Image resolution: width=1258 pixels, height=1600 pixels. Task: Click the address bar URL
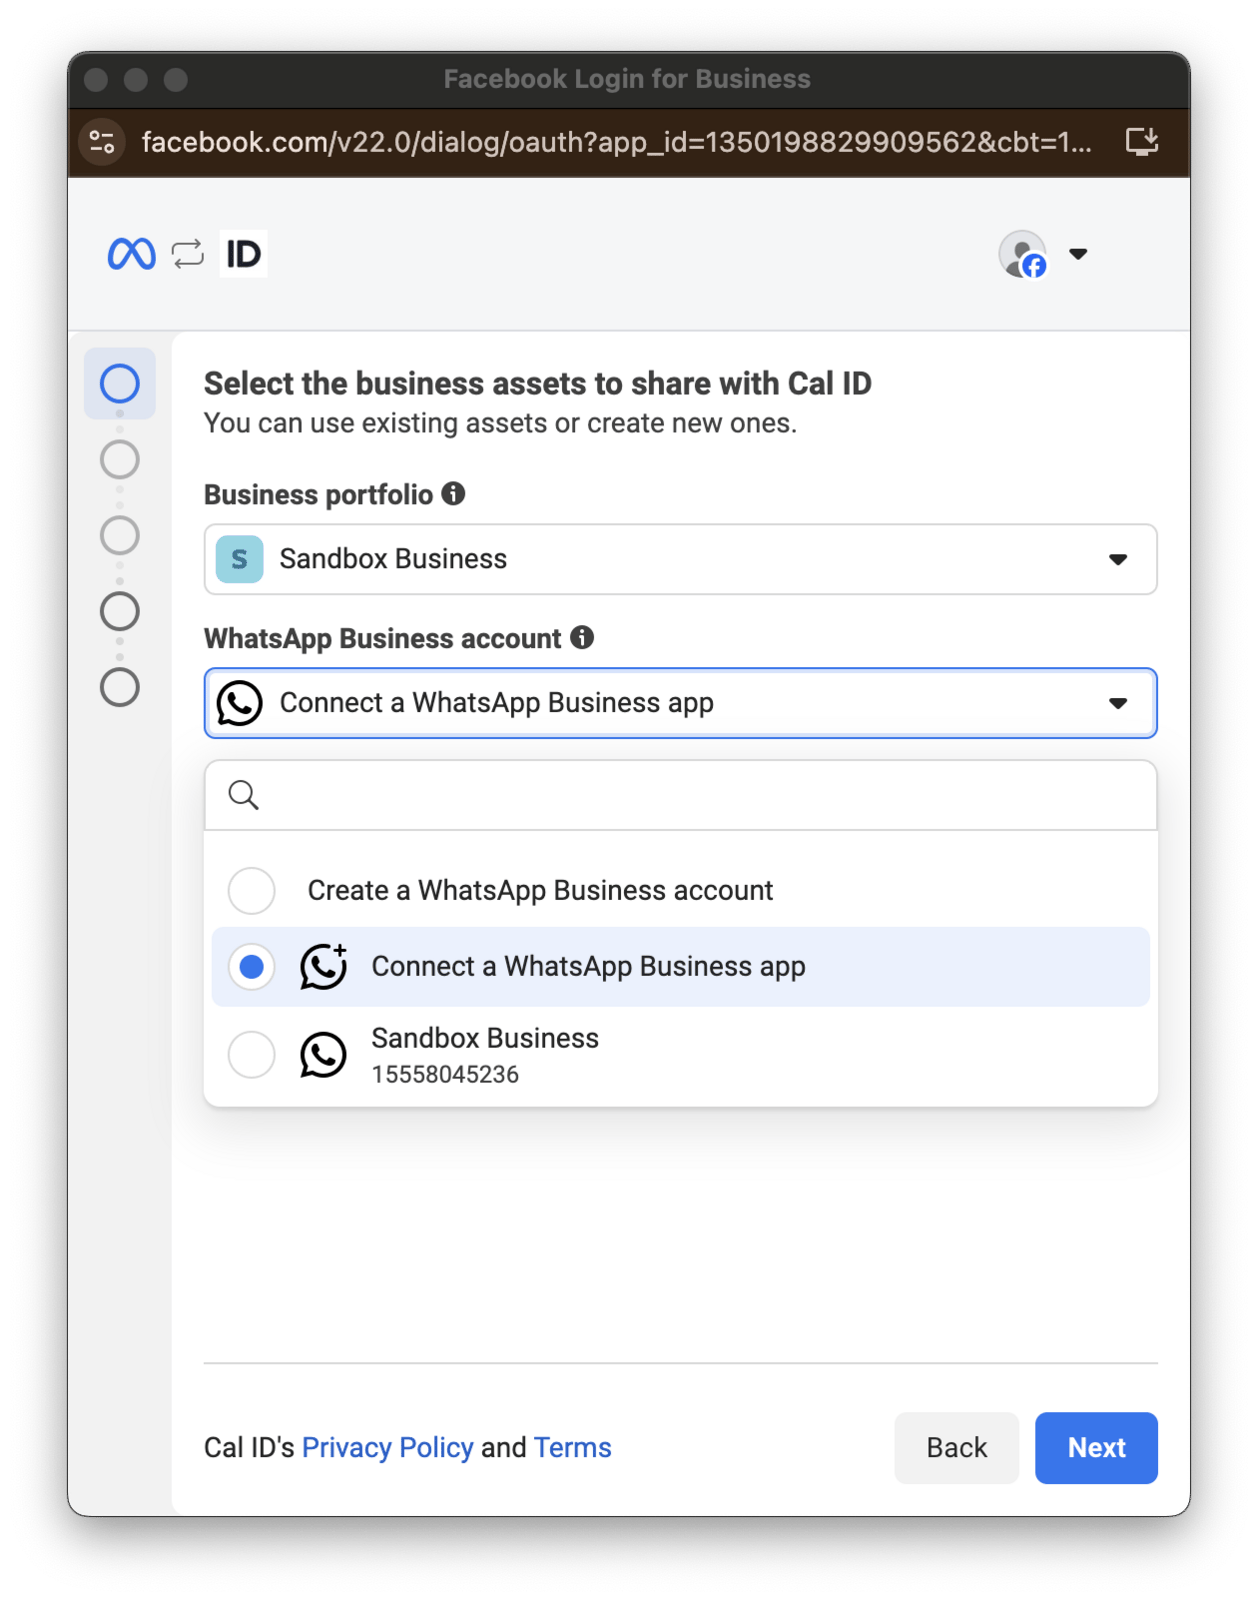pyautogui.click(x=616, y=142)
